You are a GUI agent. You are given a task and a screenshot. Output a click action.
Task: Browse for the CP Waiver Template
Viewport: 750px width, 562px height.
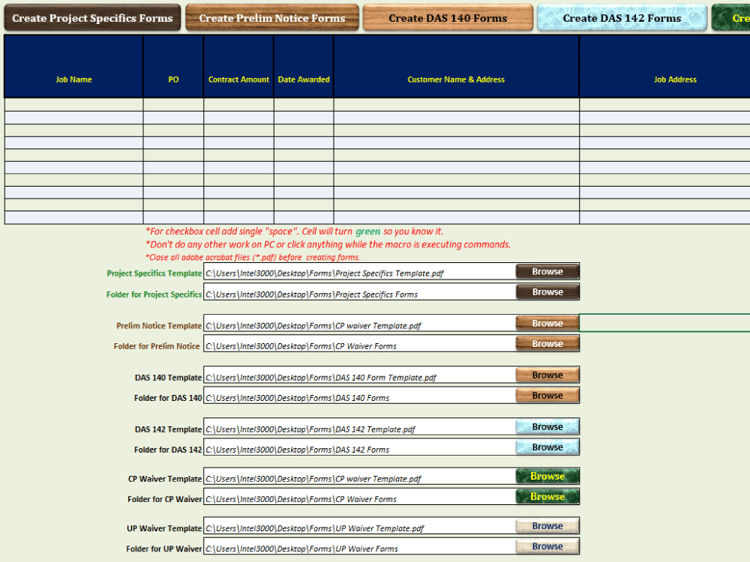point(548,476)
